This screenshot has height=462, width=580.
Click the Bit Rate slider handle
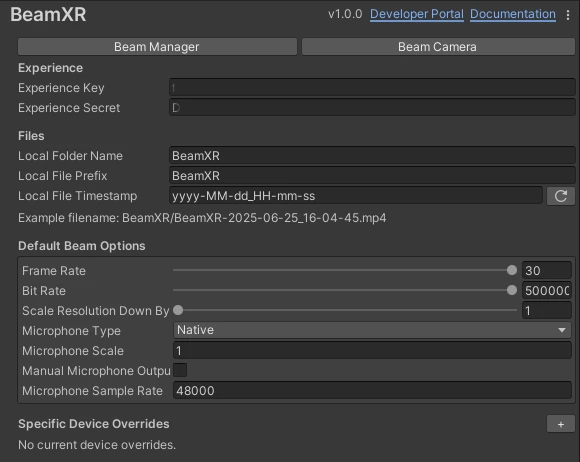[x=512, y=290]
